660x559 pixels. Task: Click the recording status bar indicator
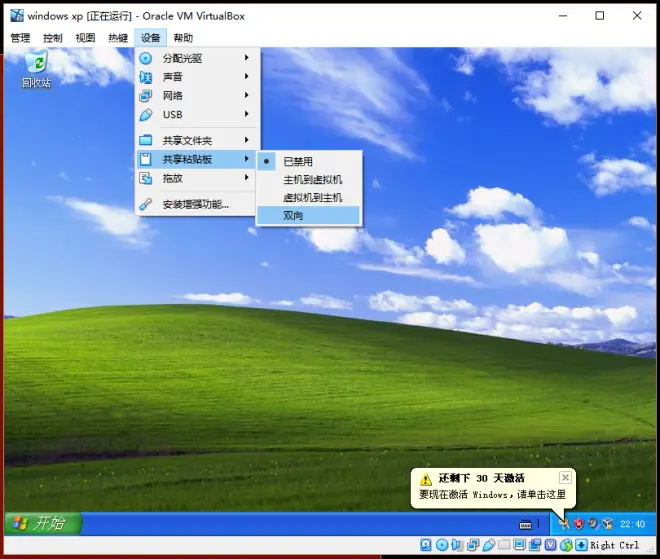[535, 545]
